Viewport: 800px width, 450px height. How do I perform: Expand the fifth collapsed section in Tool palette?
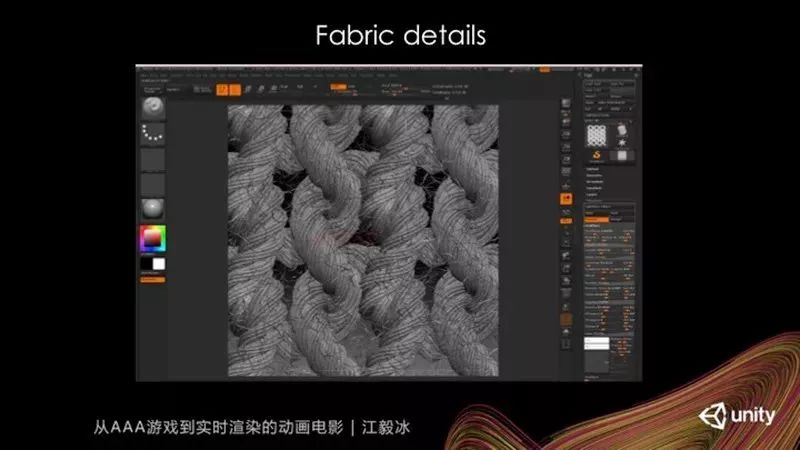point(592,194)
